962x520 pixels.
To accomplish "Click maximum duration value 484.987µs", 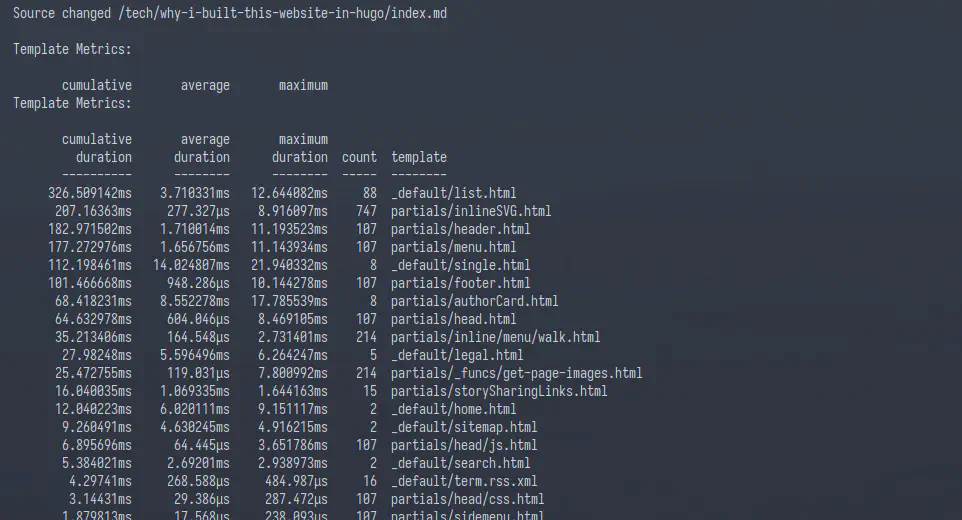I will (x=297, y=481).
